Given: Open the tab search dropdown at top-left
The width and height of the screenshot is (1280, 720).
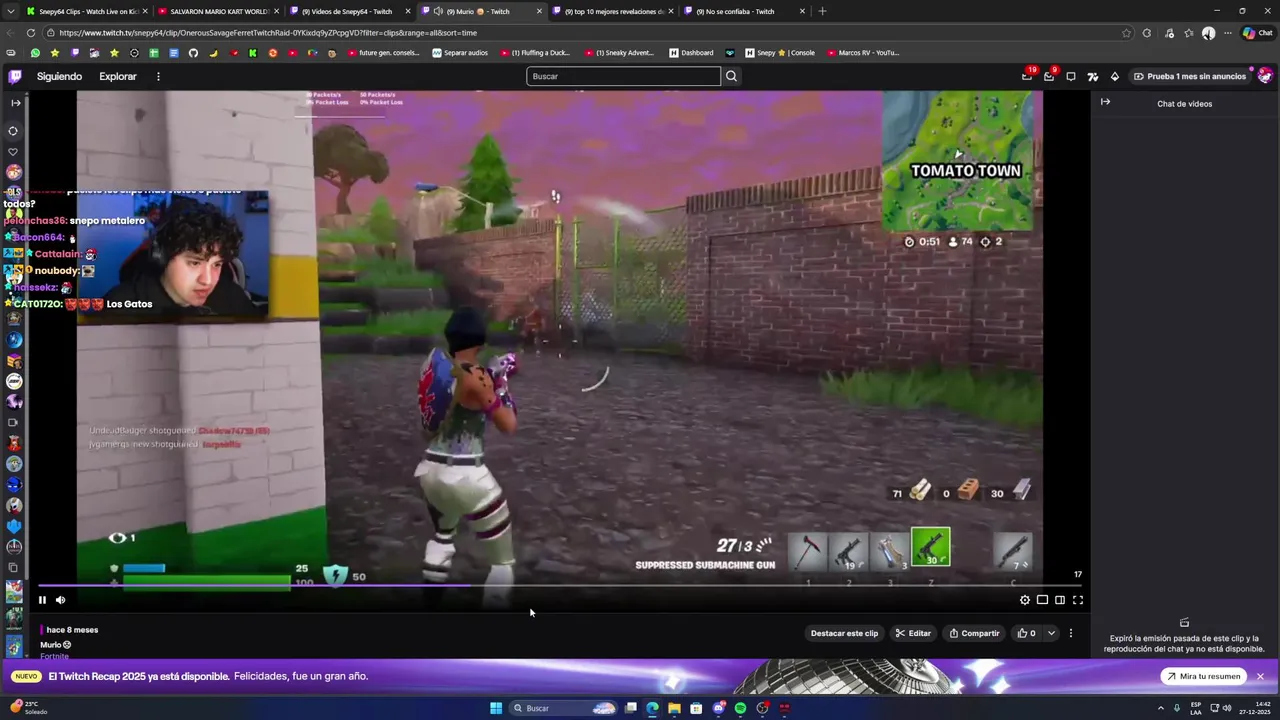Looking at the screenshot, I should 11,11.
